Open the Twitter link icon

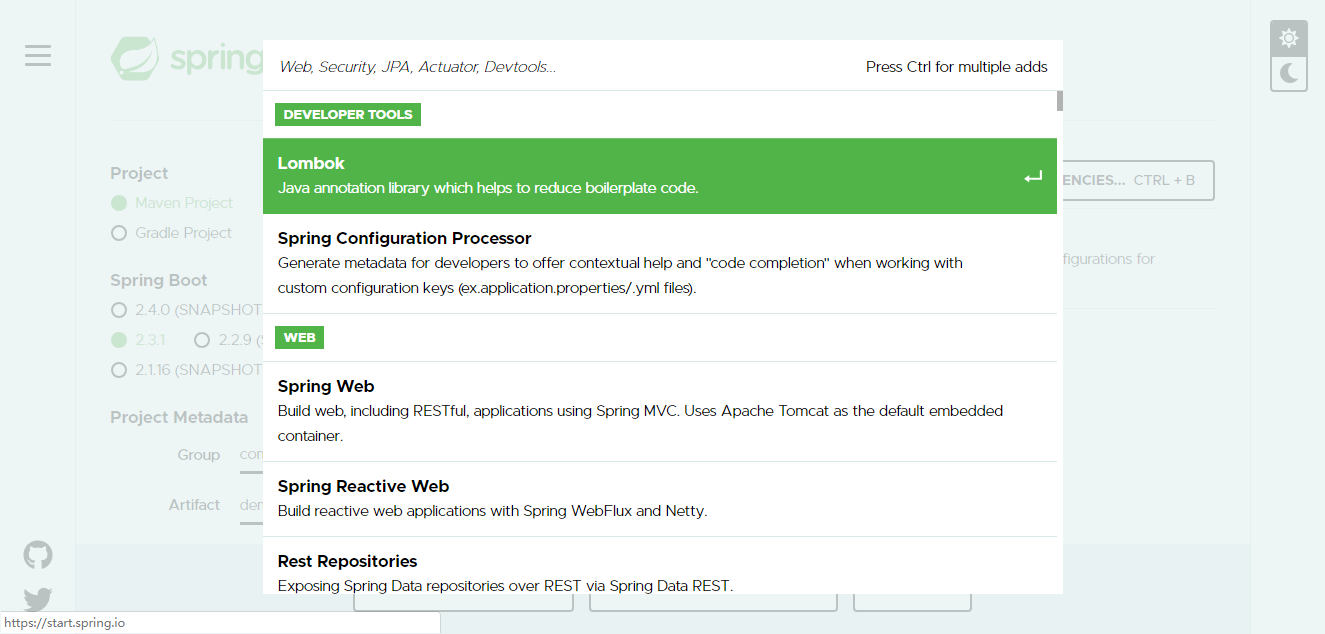pos(38,600)
